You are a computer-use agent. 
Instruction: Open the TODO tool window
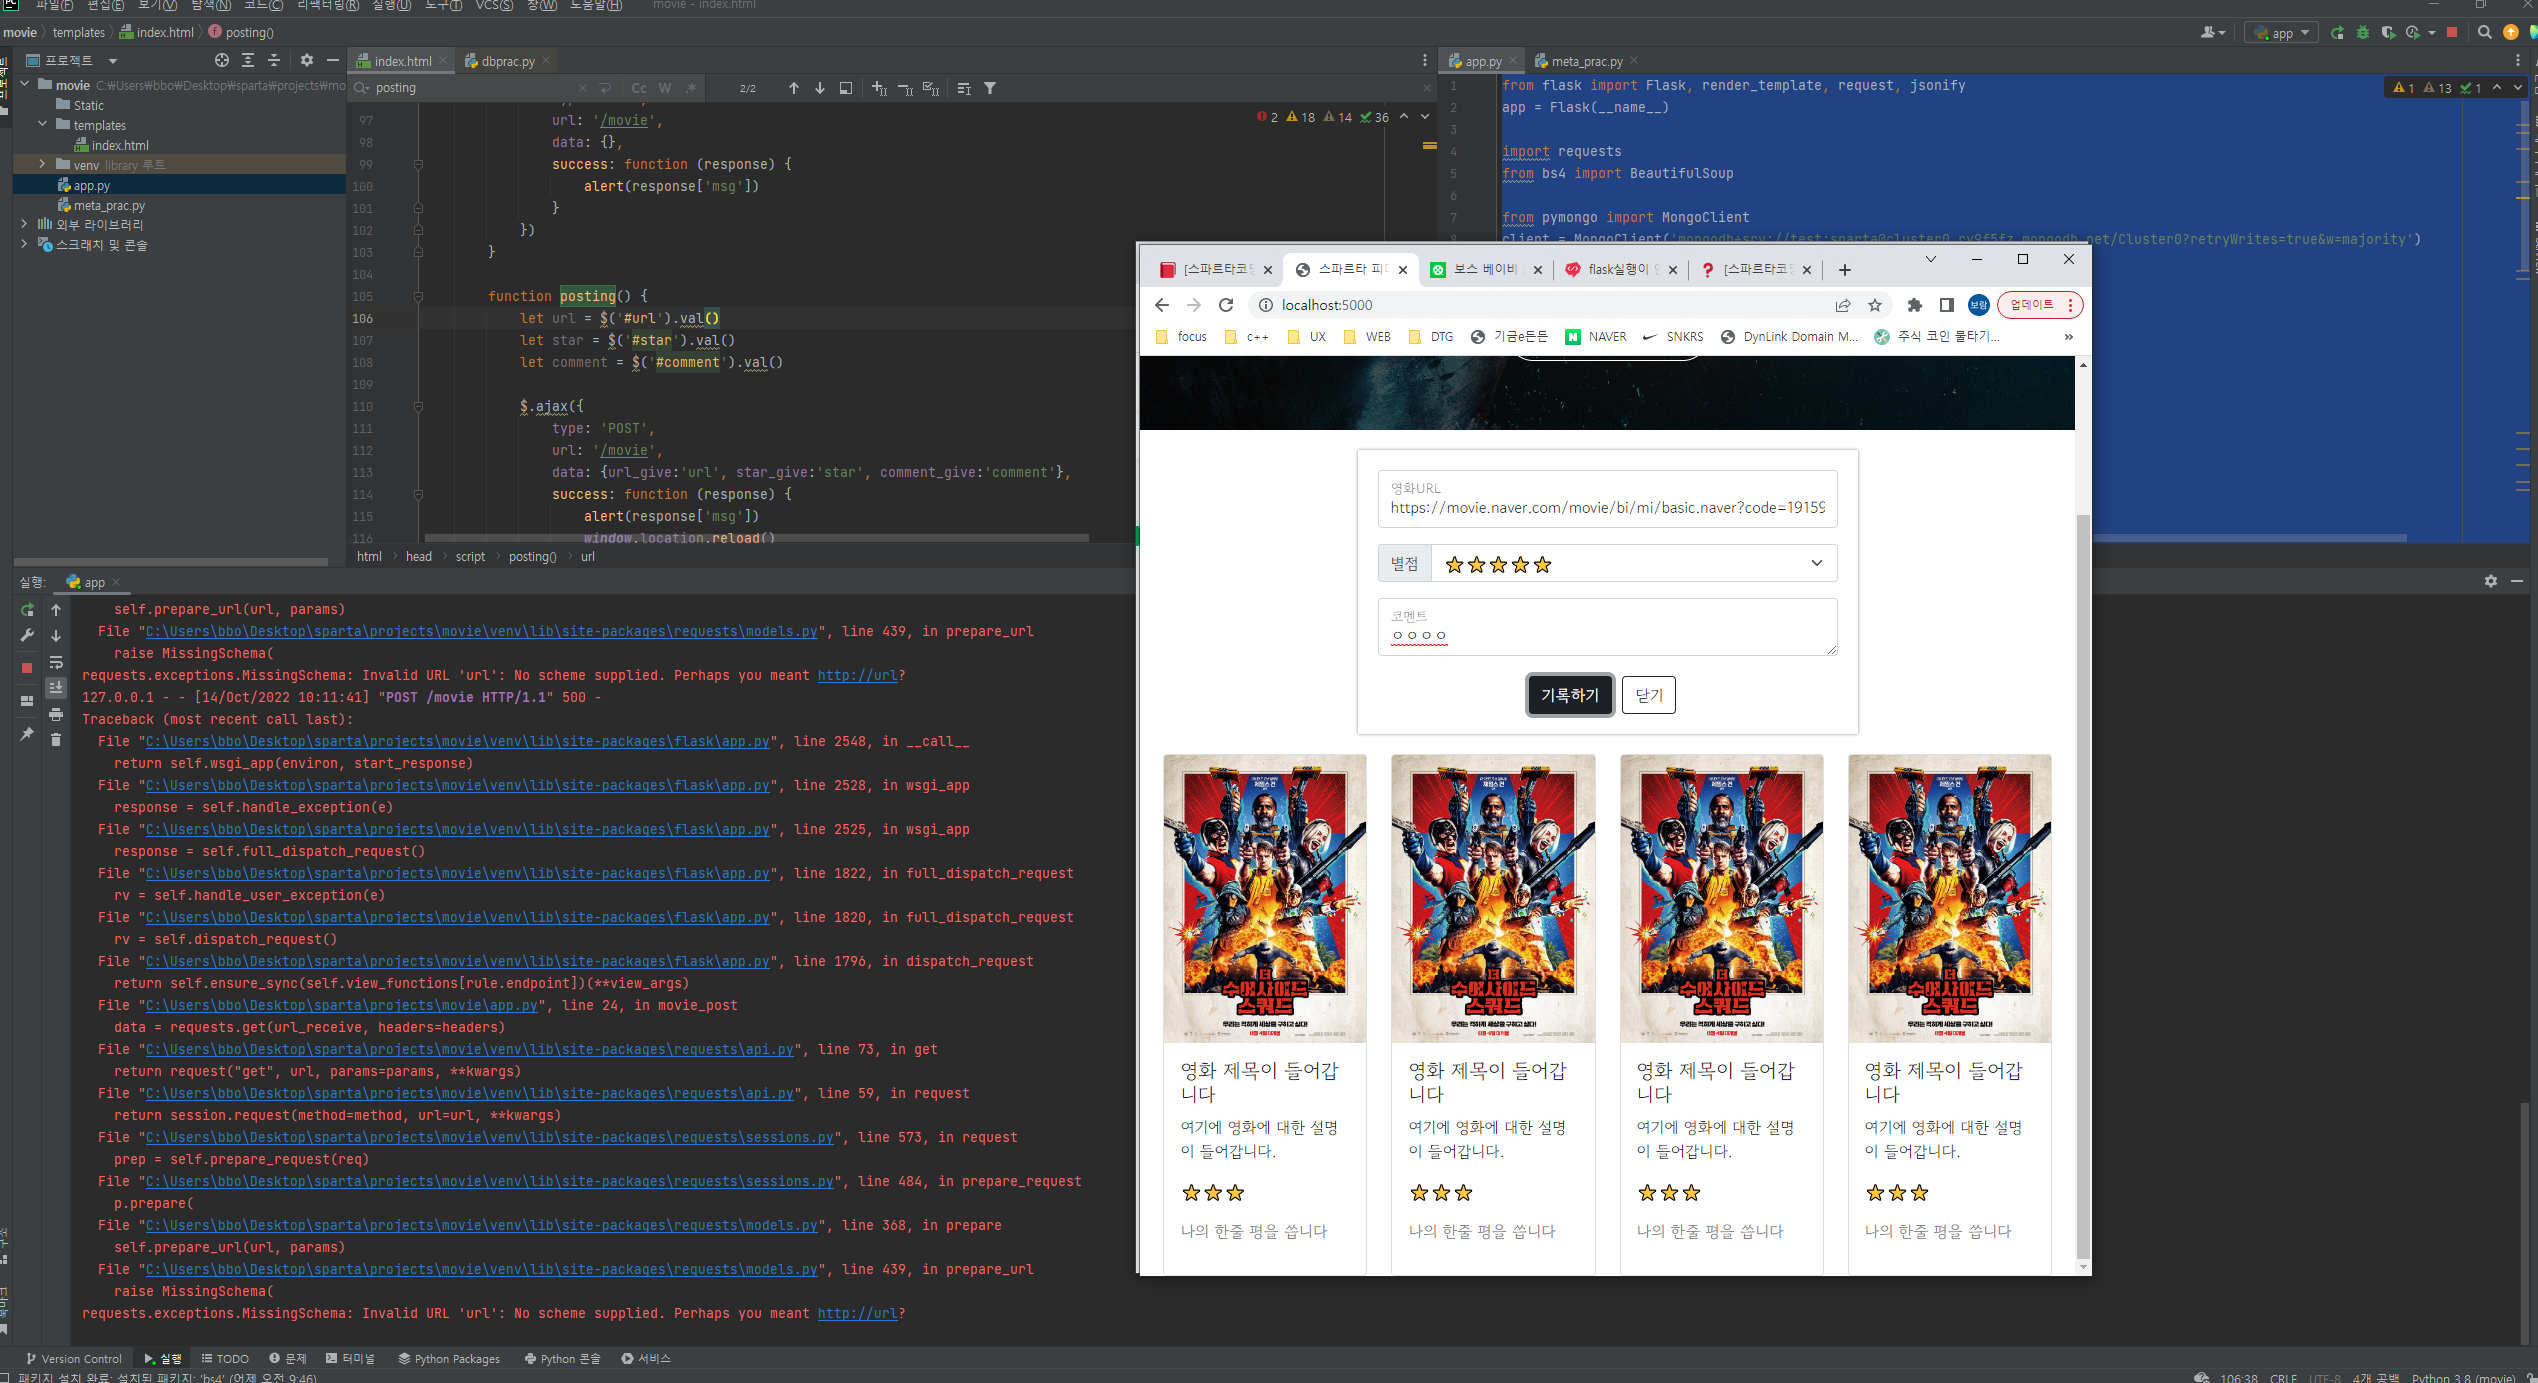coord(225,1359)
